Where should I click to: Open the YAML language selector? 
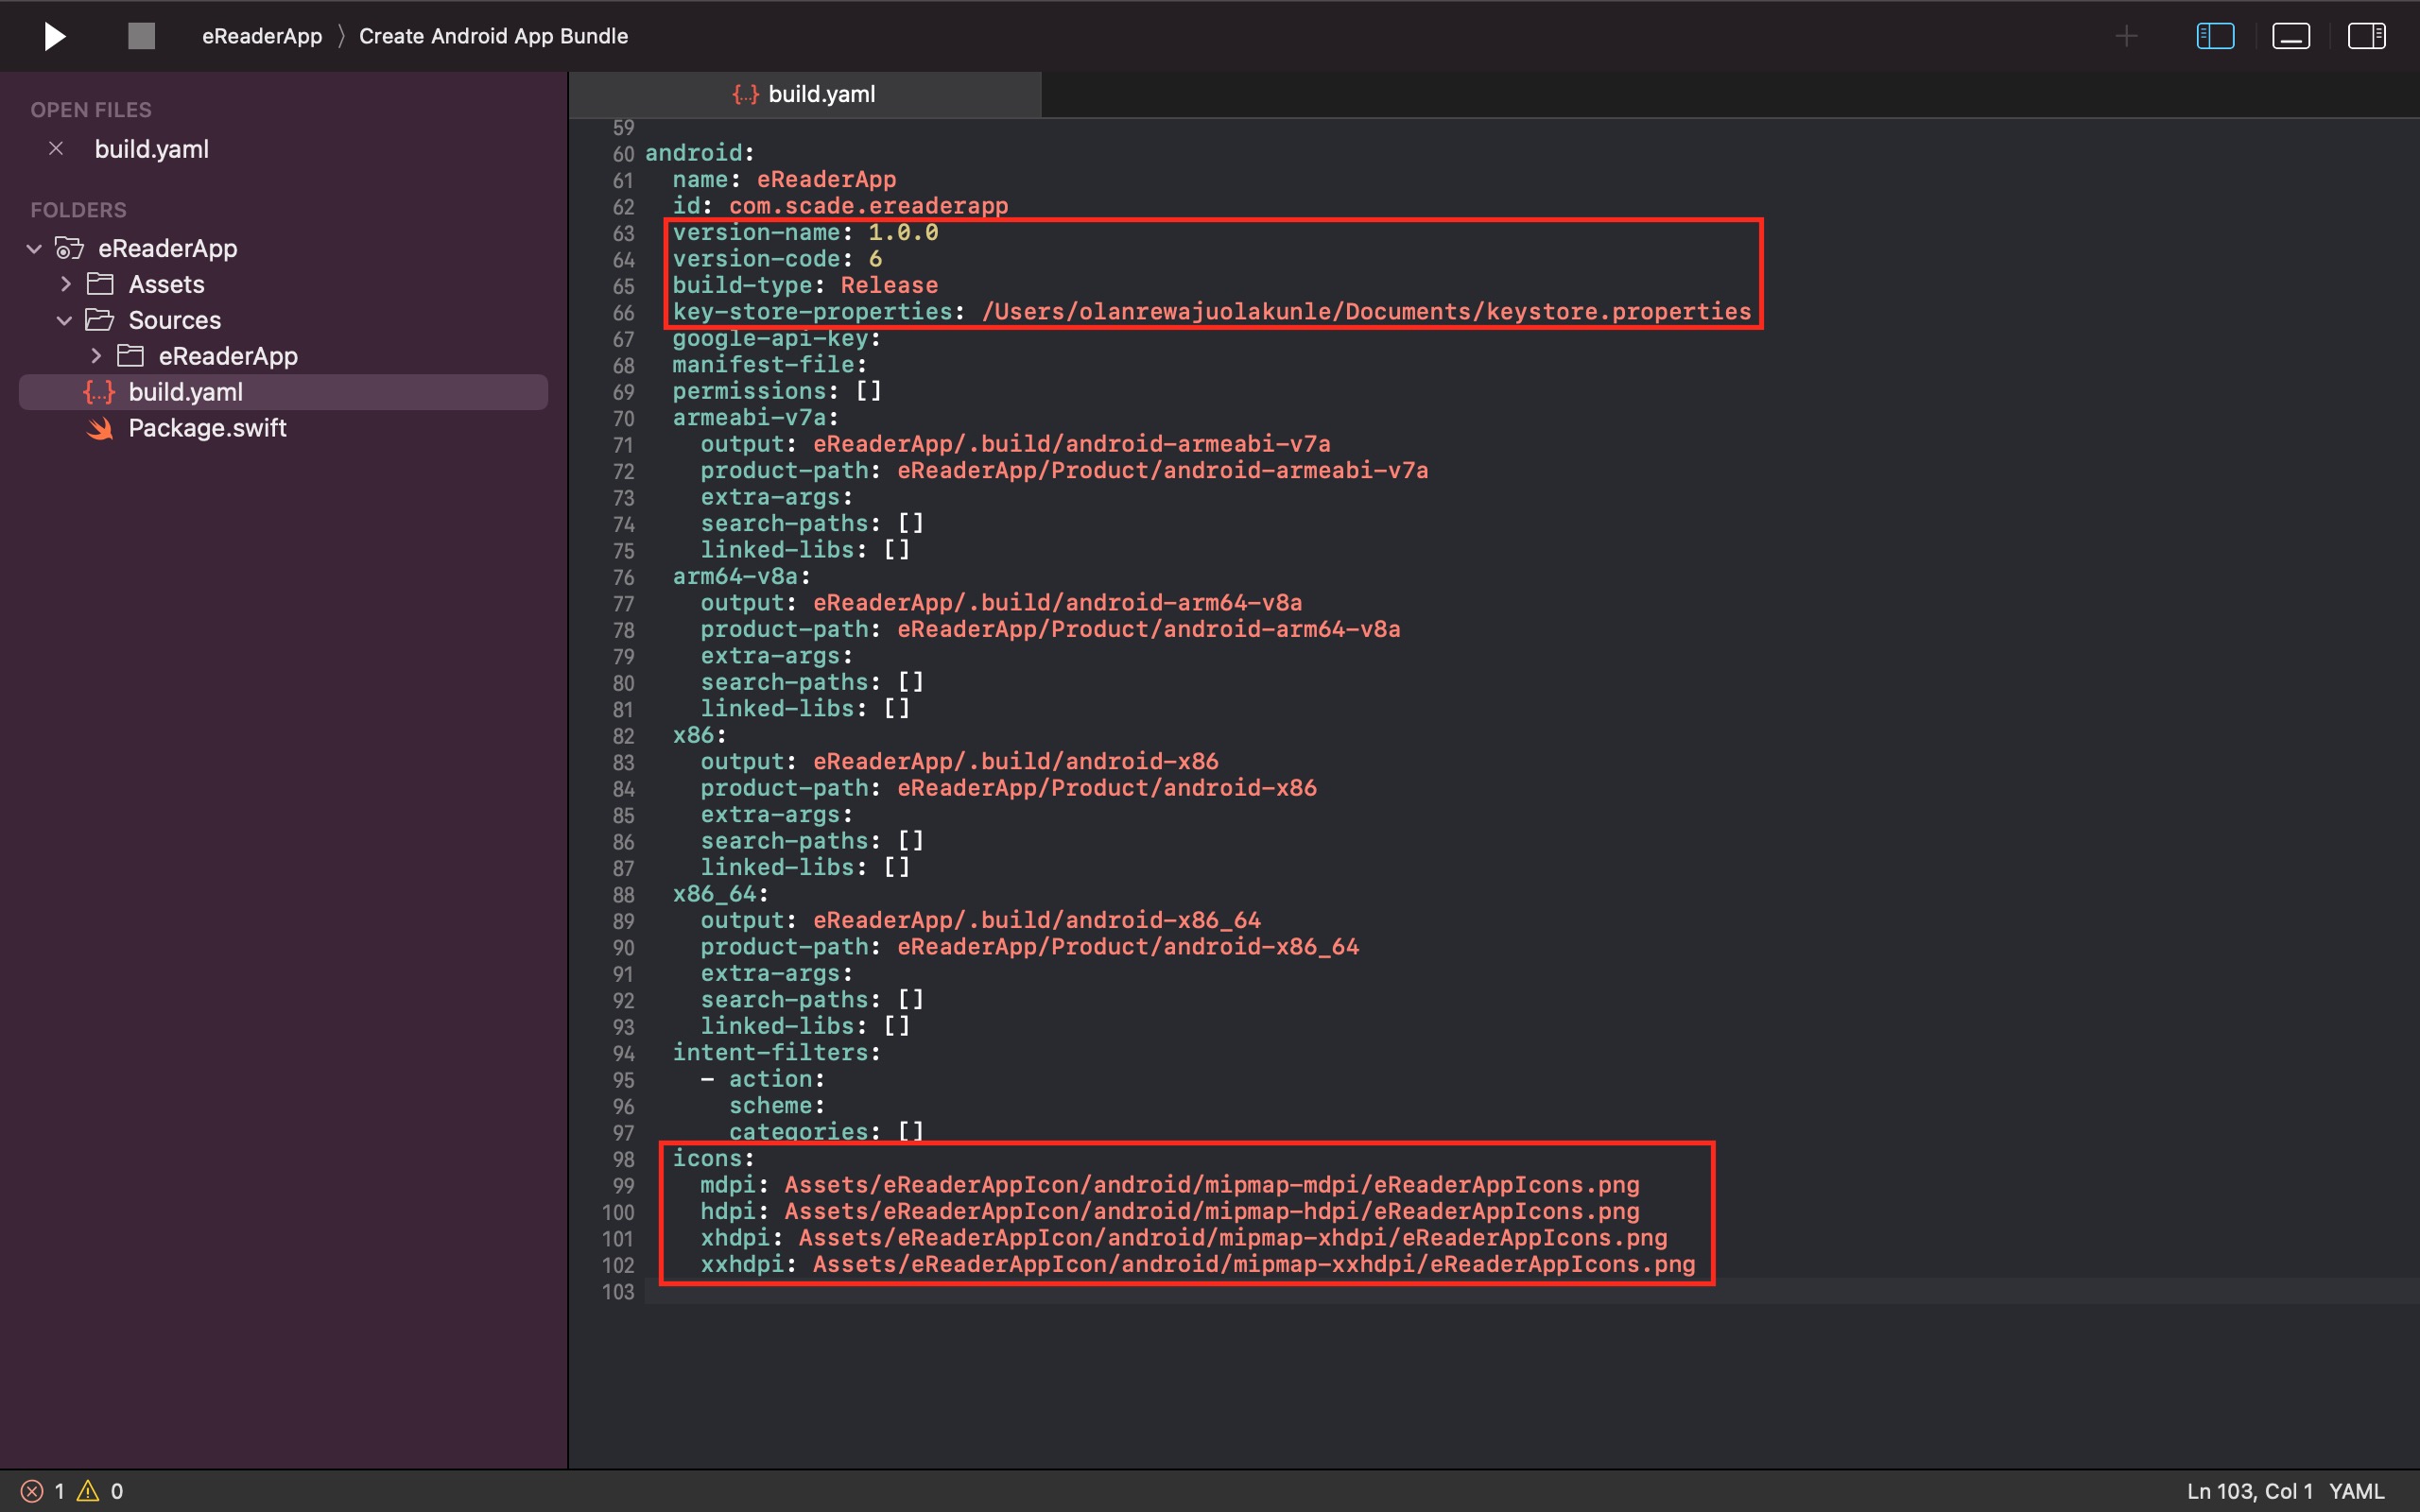tap(2356, 1491)
